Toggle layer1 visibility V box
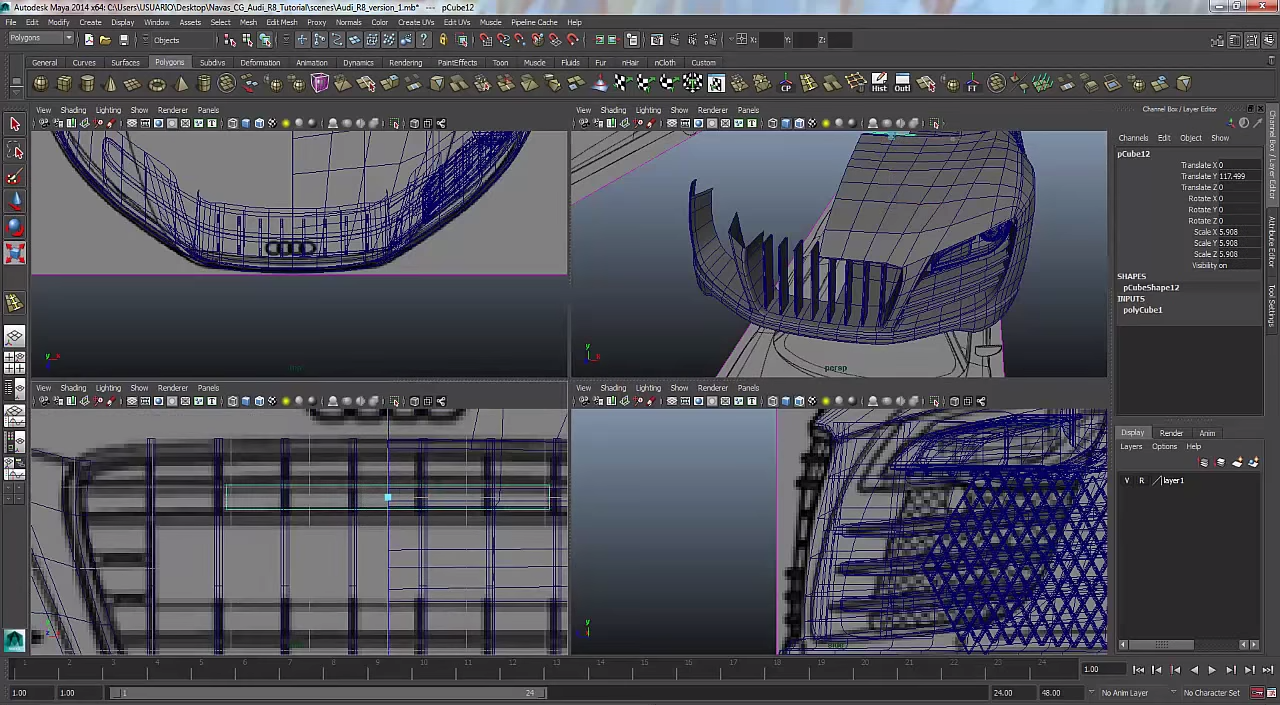Image resolution: width=1280 pixels, height=705 pixels. point(1127,481)
